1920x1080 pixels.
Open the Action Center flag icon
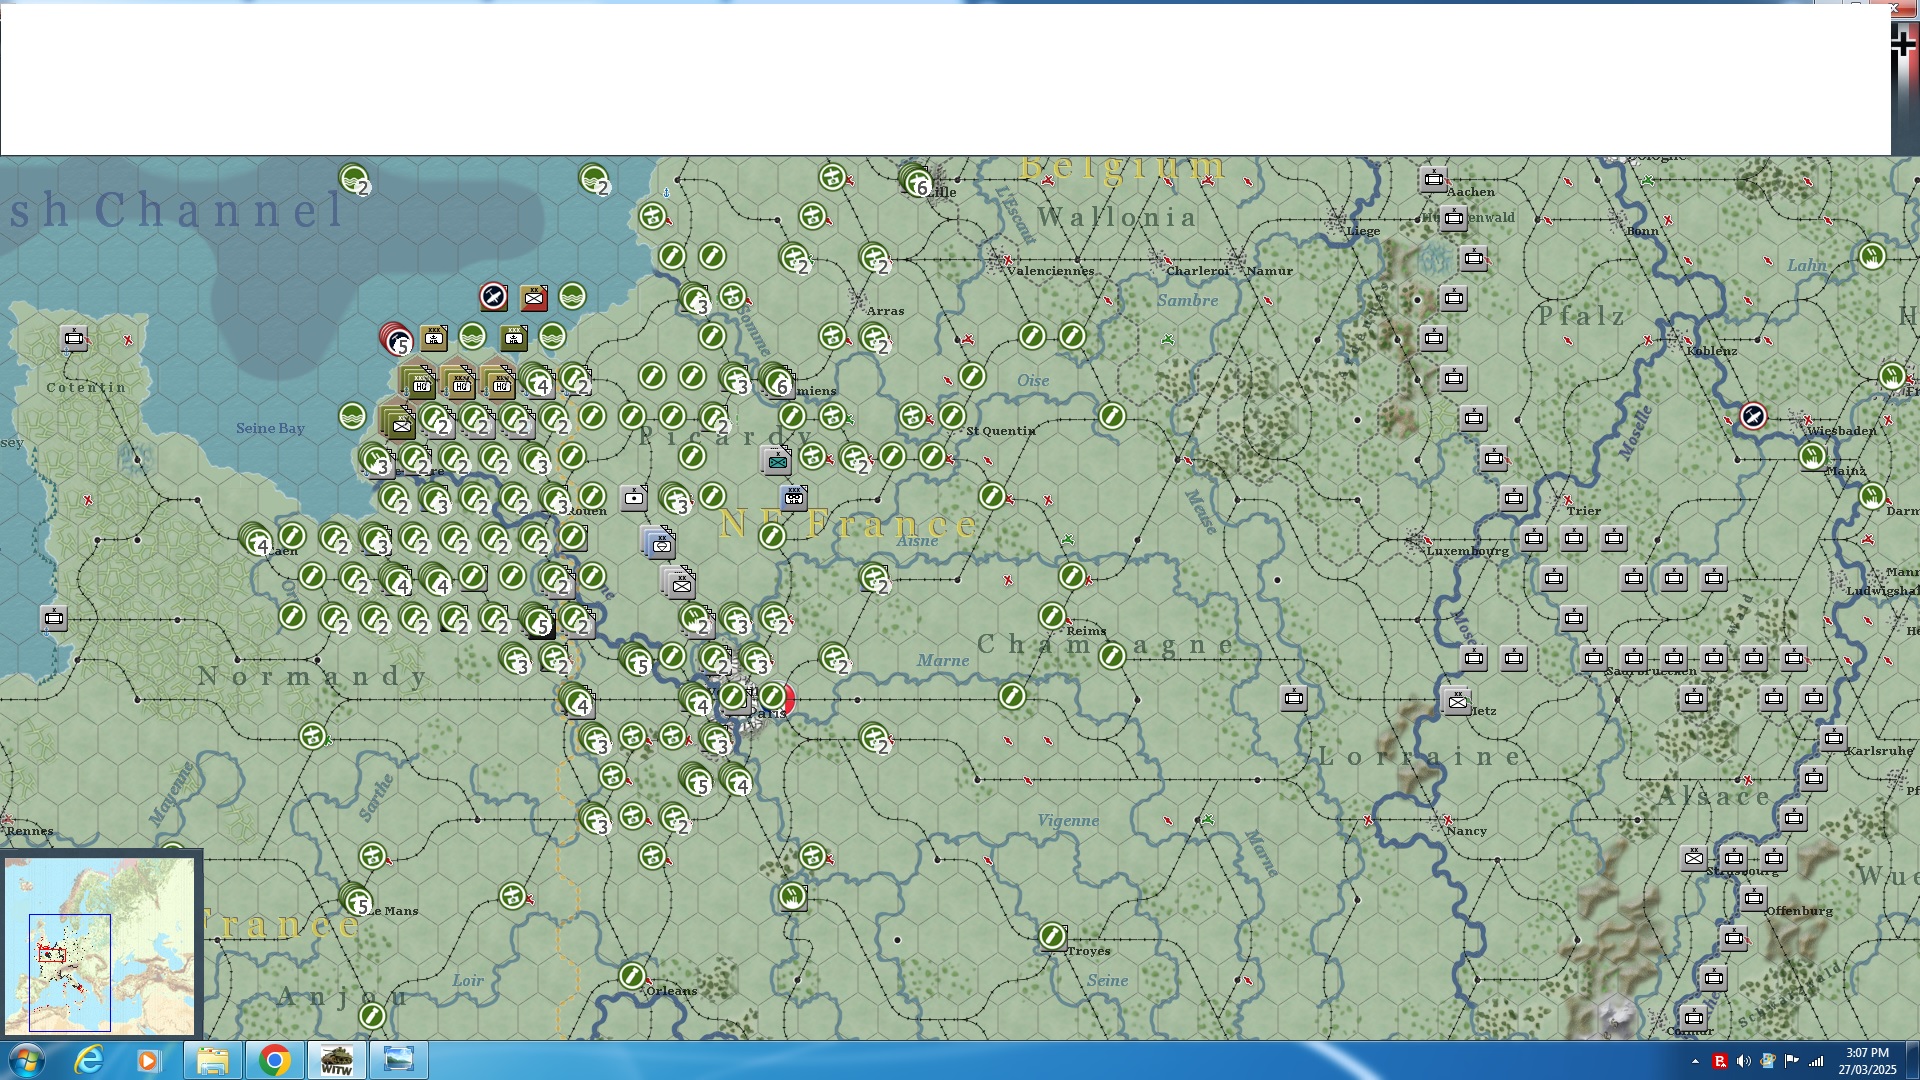pos(1791,1061)
